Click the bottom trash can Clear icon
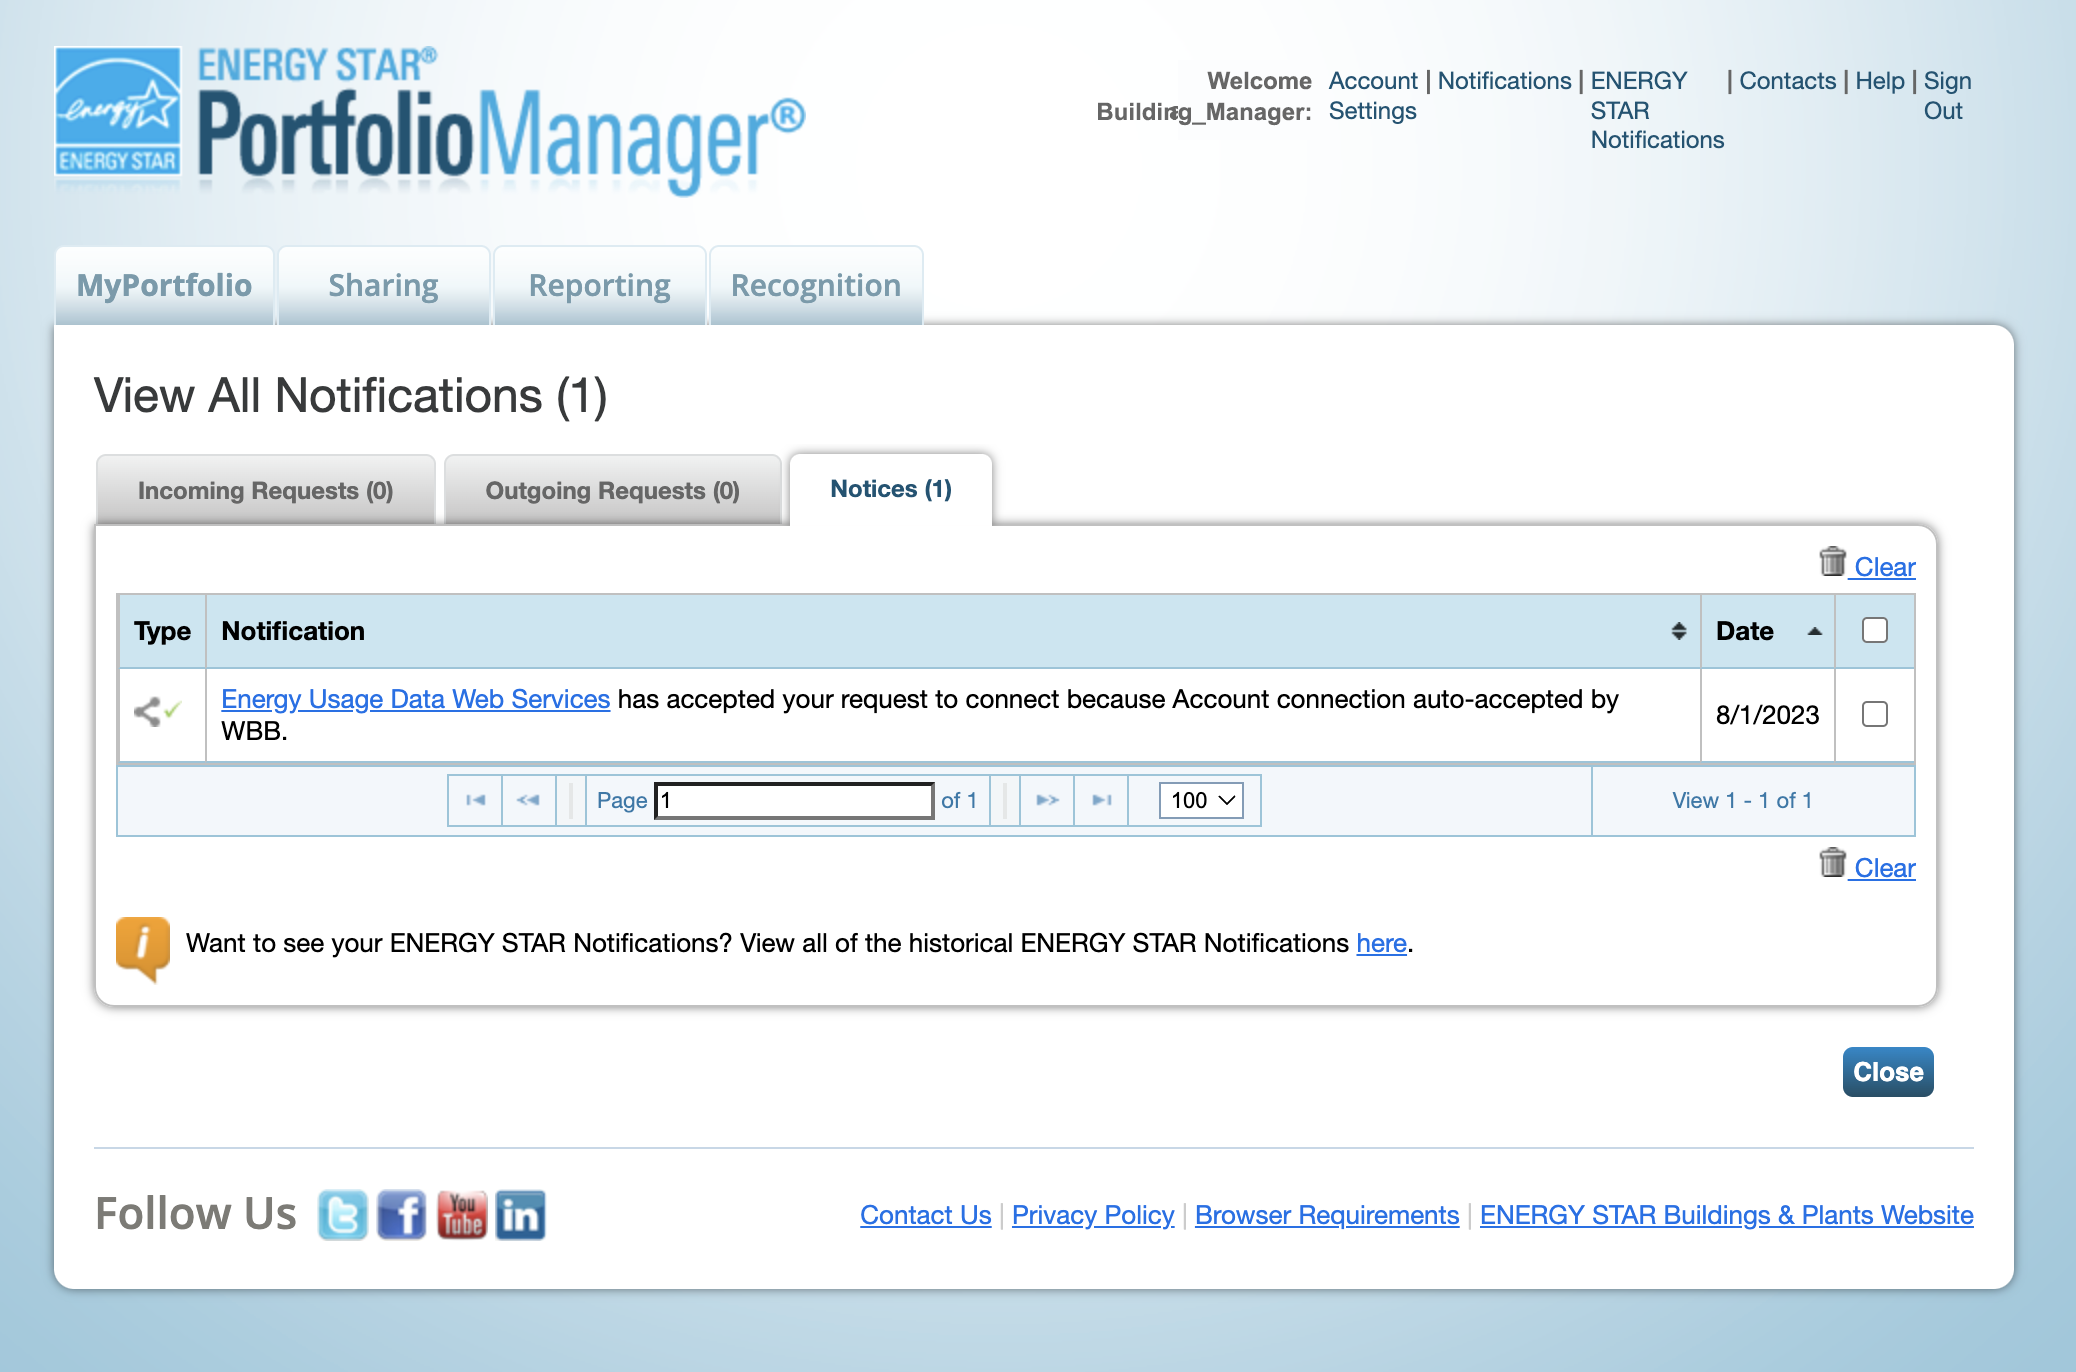The width and height of the screenshot is (2076, 1372). click(x=1832, y=863)
